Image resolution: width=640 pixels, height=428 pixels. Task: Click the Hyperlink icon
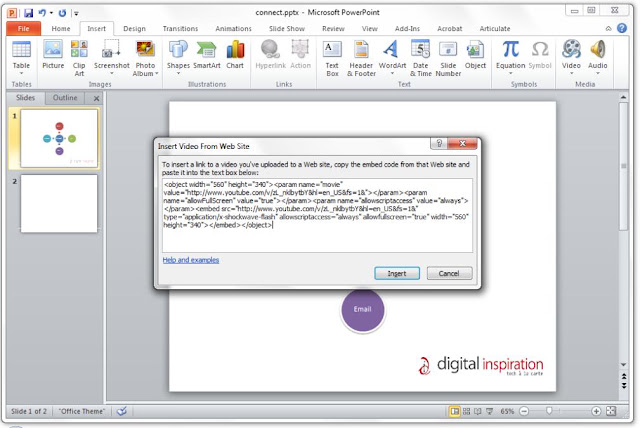(270, 49)
